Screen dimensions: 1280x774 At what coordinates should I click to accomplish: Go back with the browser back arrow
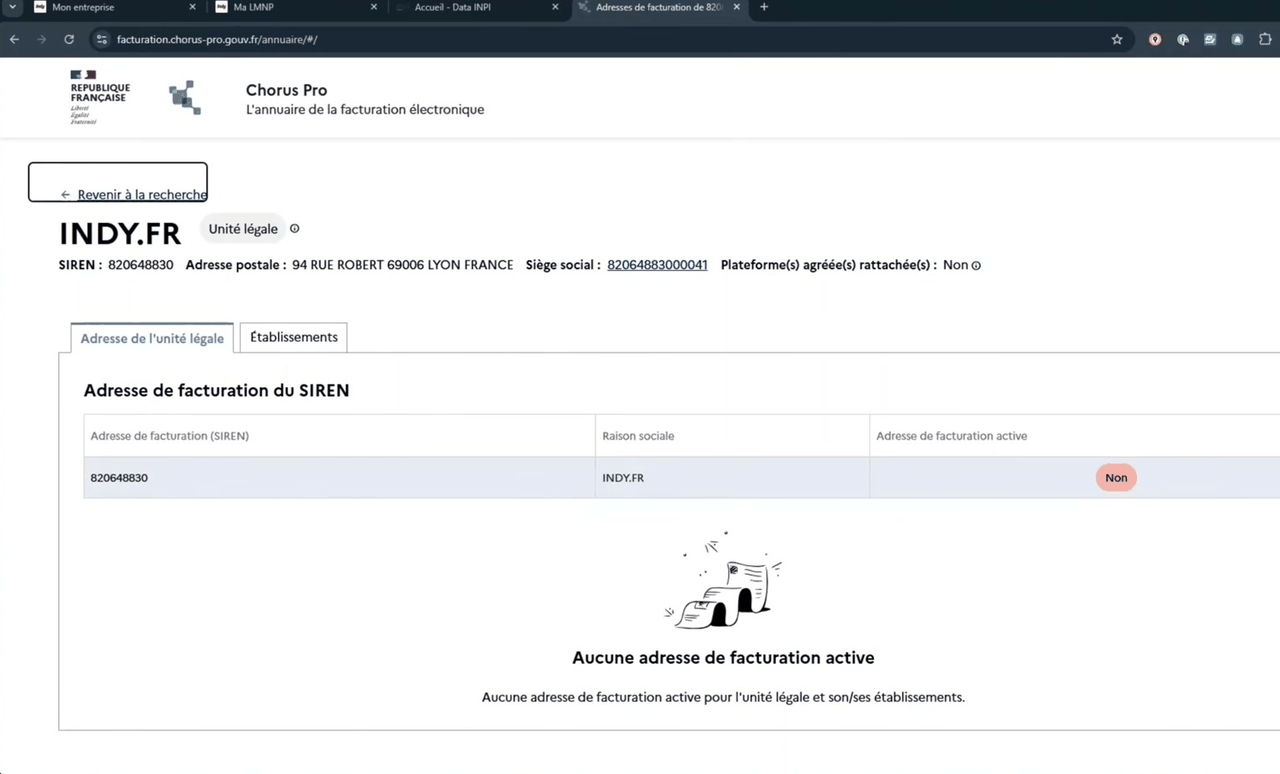(x=14, y=40)
